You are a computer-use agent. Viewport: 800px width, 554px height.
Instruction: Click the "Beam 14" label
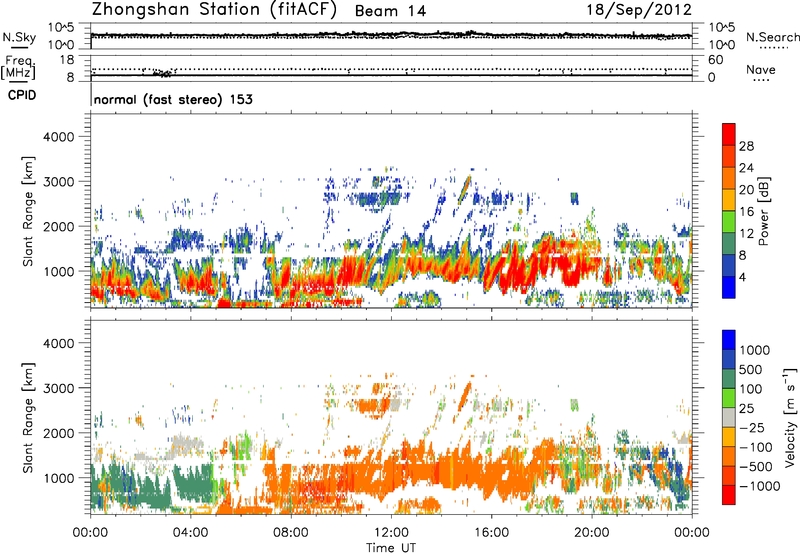pyautogui.click(x=390, y=11)
